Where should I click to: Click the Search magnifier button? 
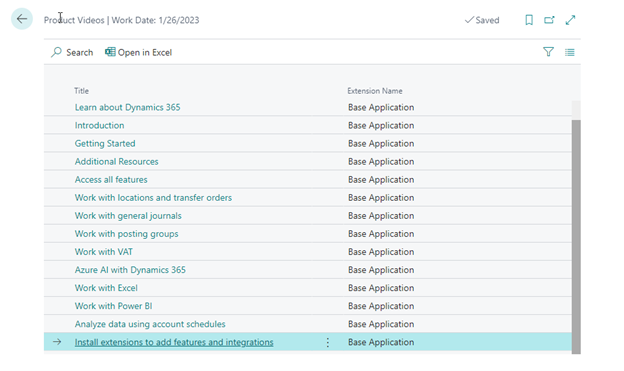(72, 52)
